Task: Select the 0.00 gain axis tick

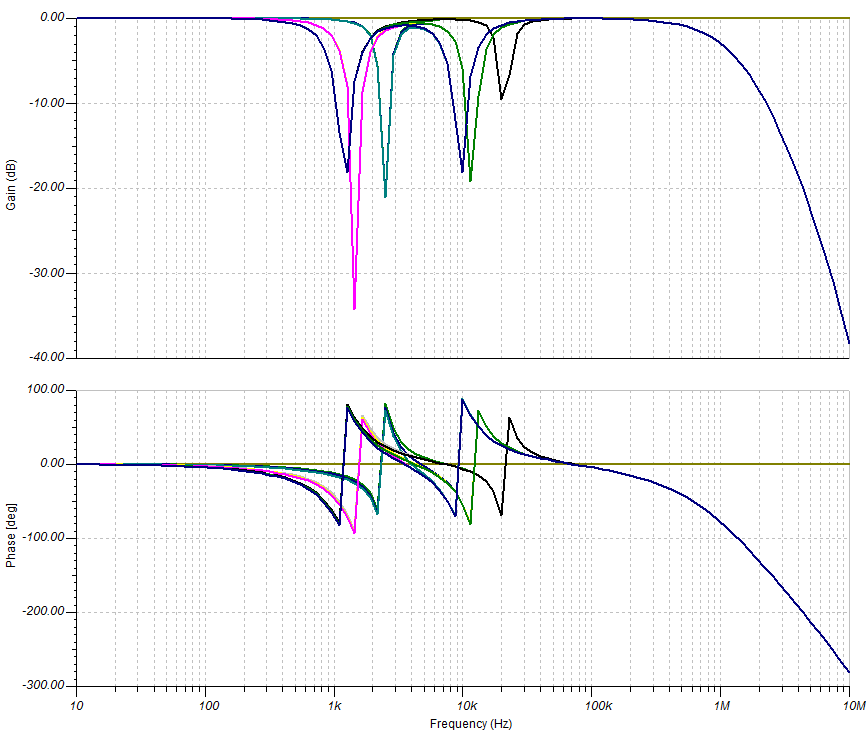Action: (x=52, y=18)
